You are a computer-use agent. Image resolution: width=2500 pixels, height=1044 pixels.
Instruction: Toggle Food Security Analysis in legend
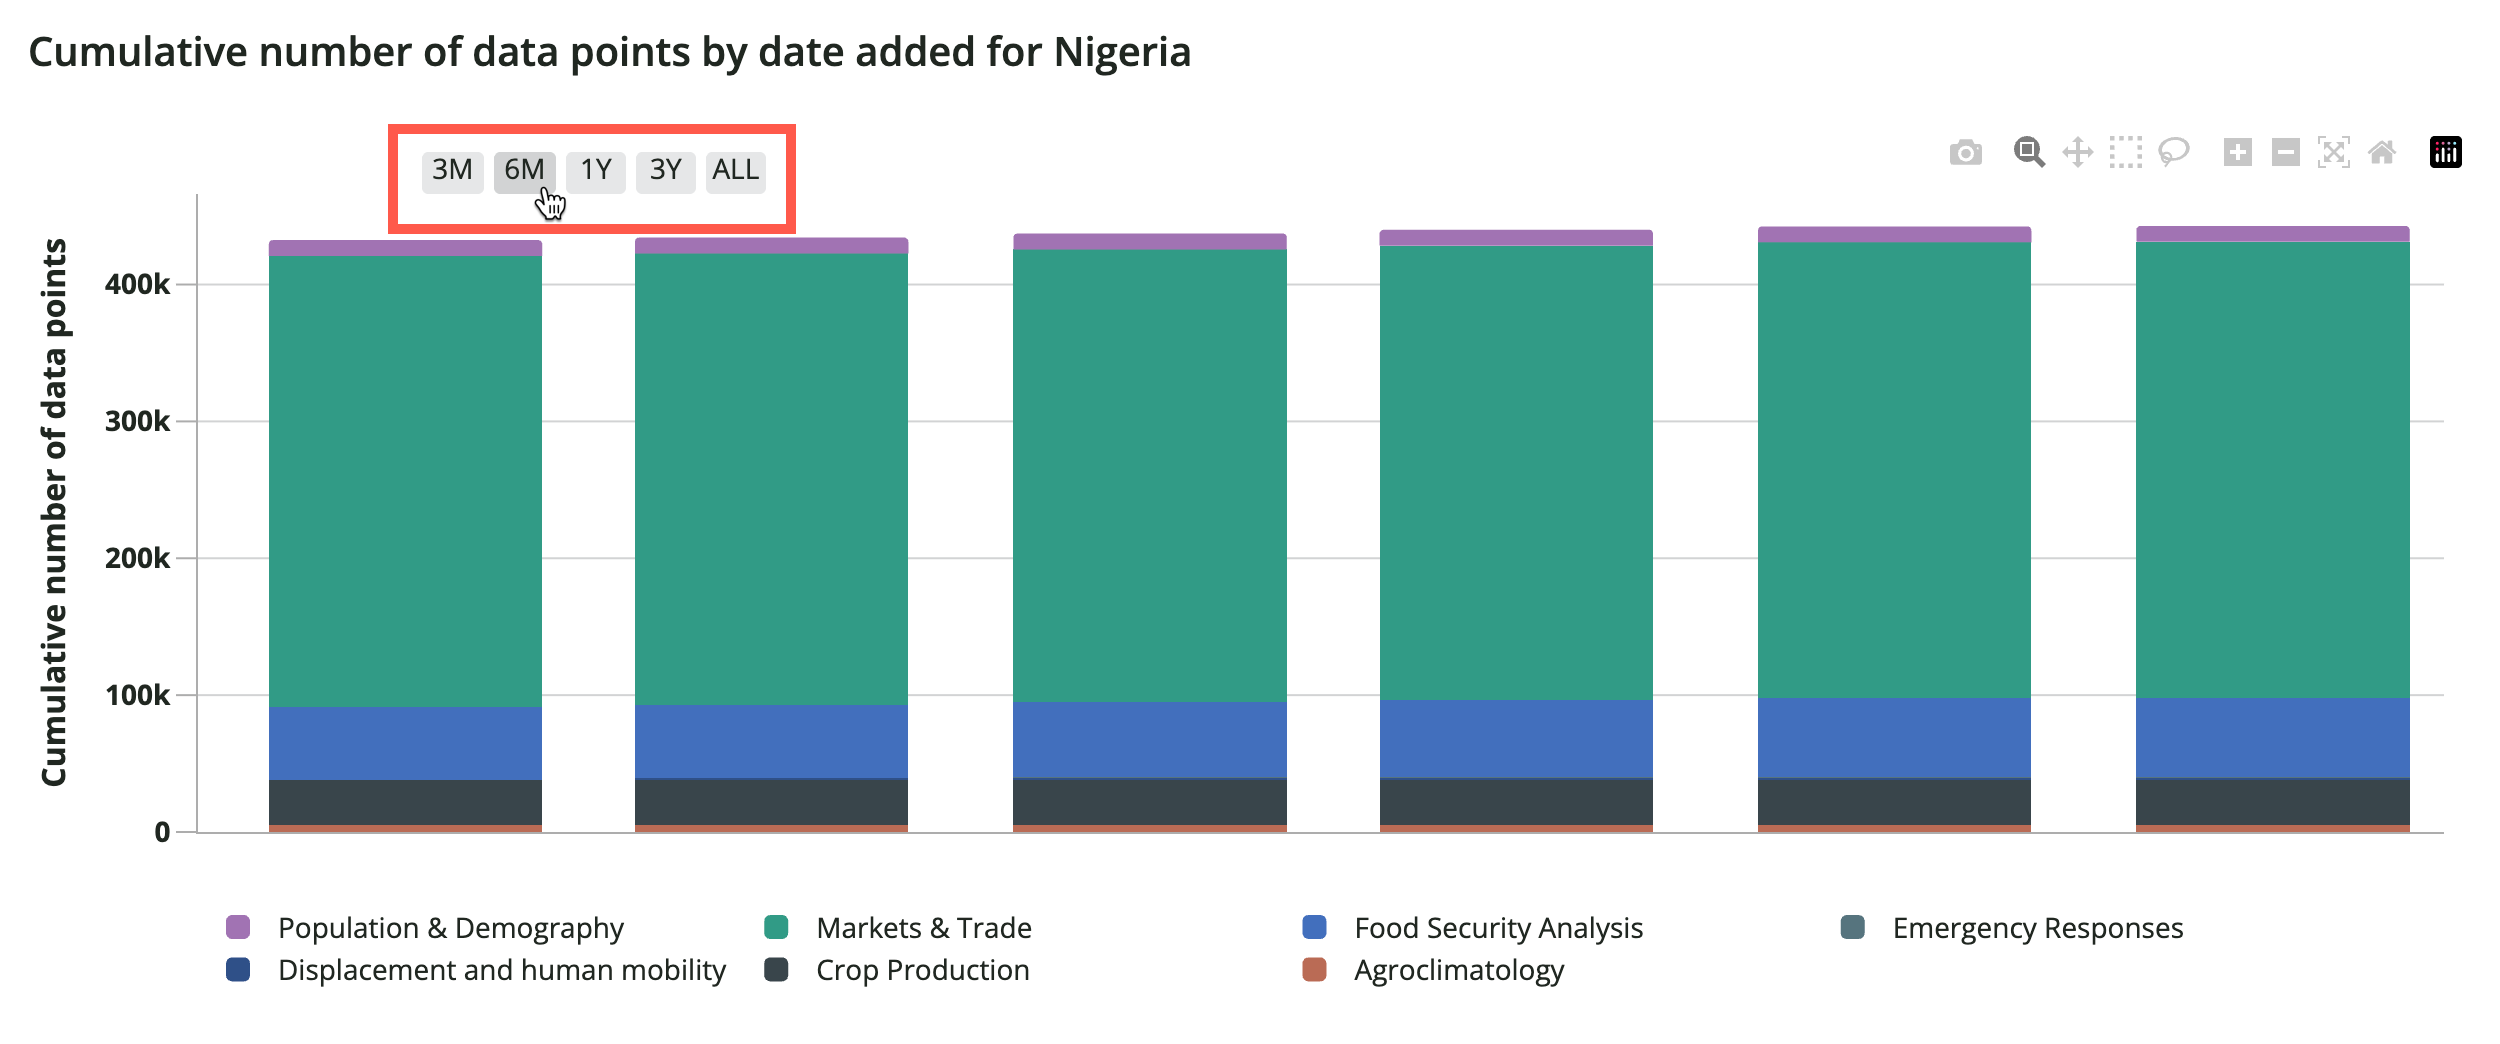[x=1497, y=928]
